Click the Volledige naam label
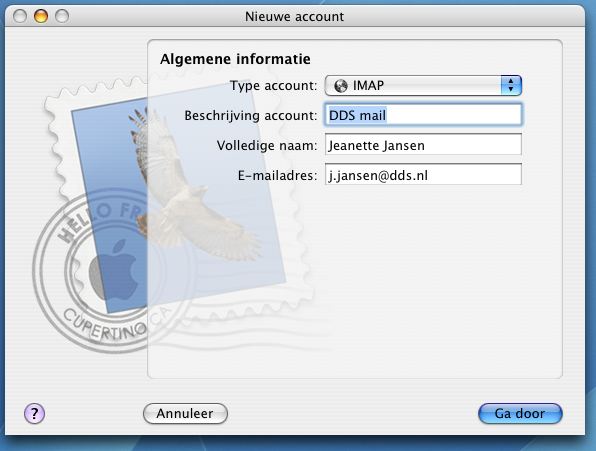 (x=267, y=146)
